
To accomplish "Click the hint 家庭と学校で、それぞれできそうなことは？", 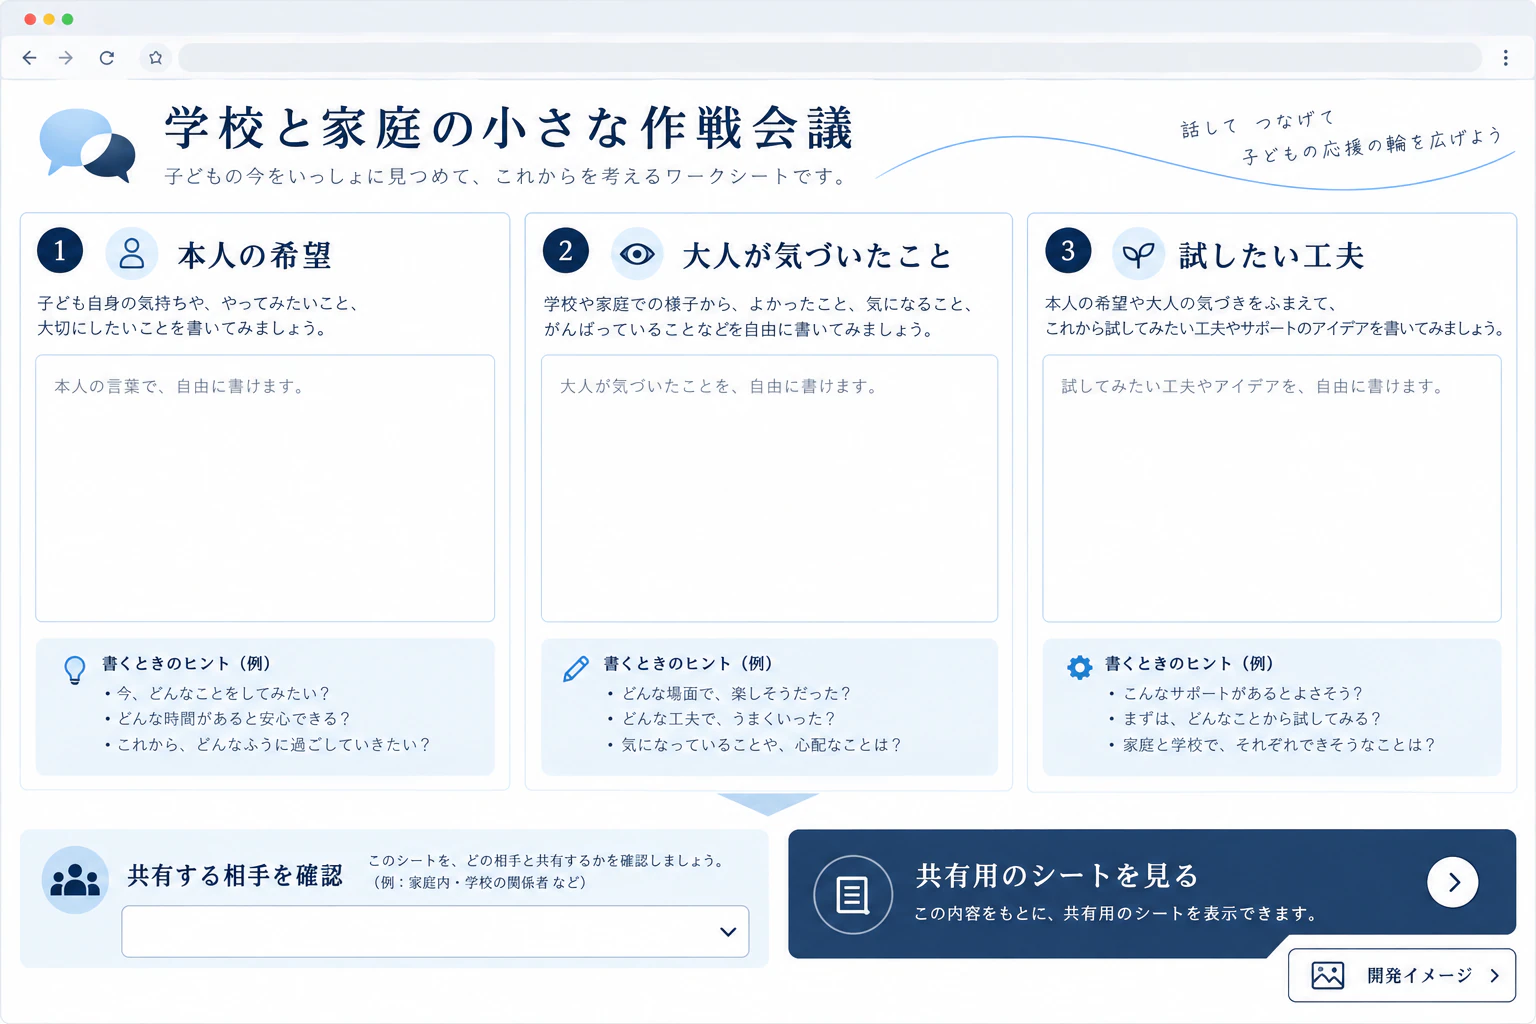I will click(x=1279, y=745).
